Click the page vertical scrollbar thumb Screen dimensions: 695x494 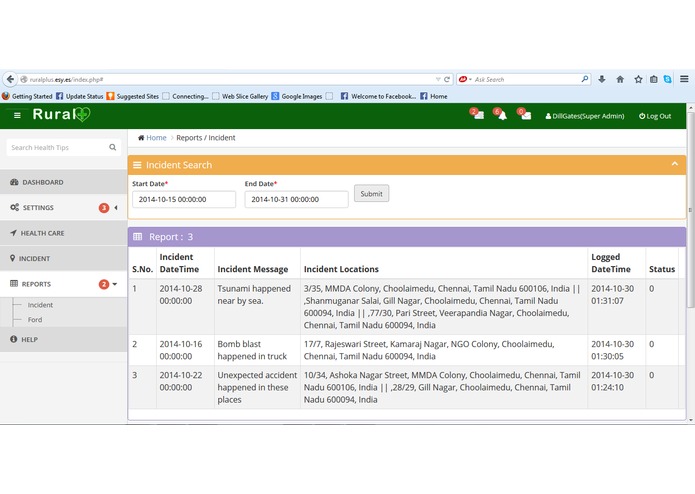point(691,209)
